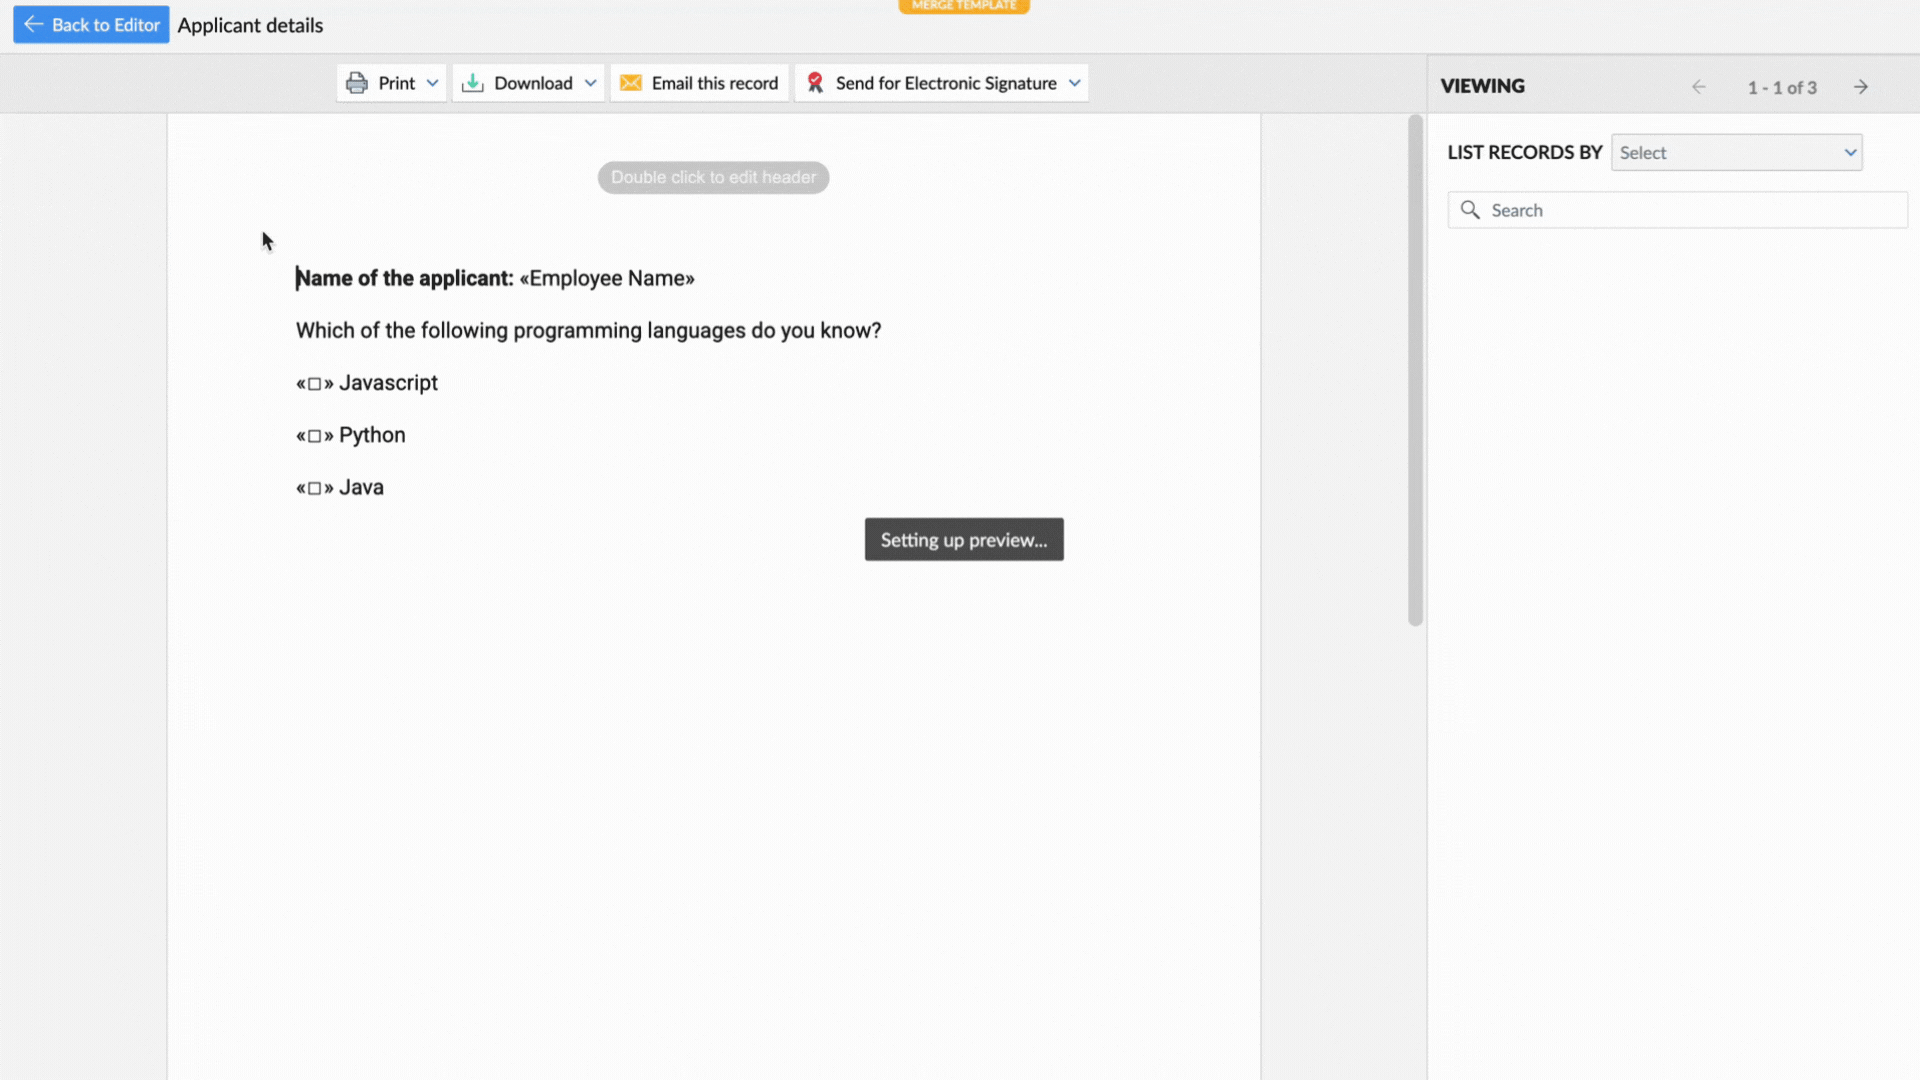Image resolution: width=1920 pixels, height=1080 pixels.
Task: Toggle the Javascript checkbox field
Action: 314,384
